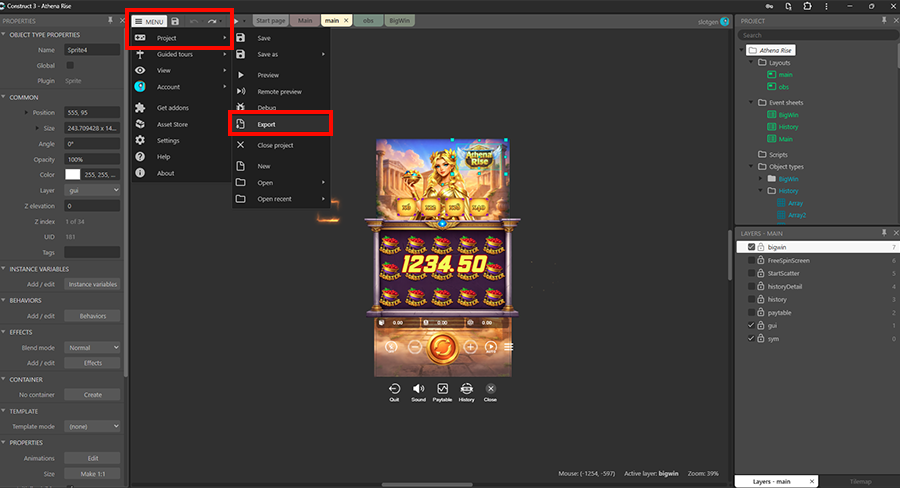The height and width of the screenshot is (488, 900).
Task: Enable visibility for the FreeSpinScreen layer
Action: [x=752, y=260]
